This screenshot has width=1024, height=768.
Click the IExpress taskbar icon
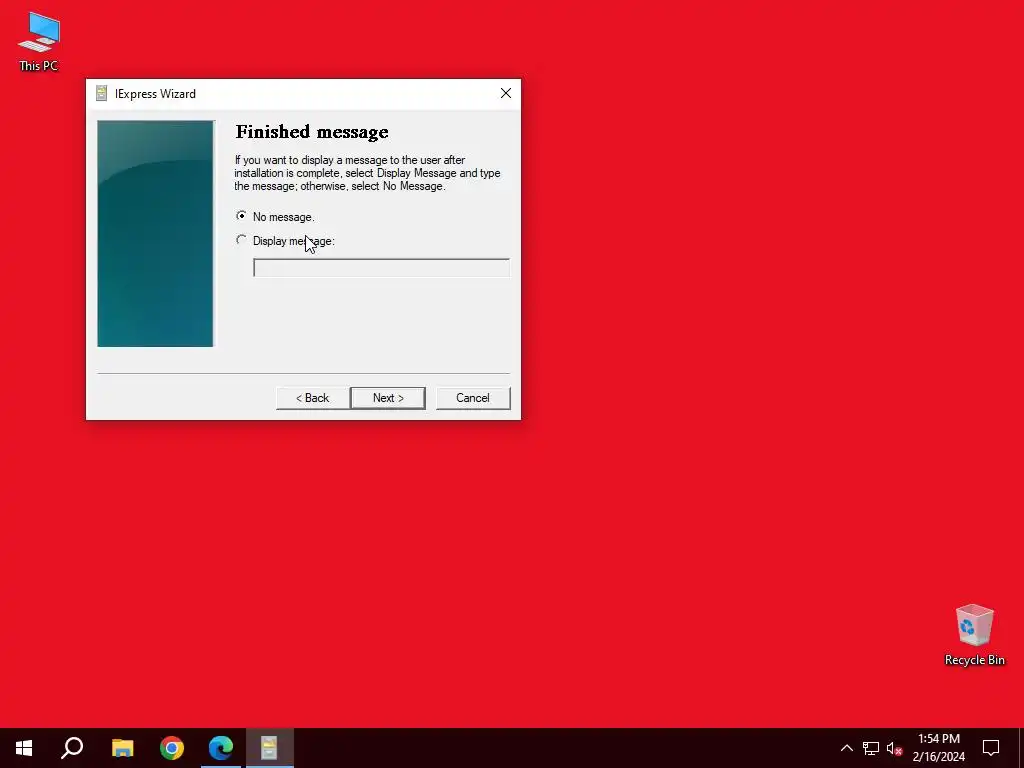click(270, 748)
